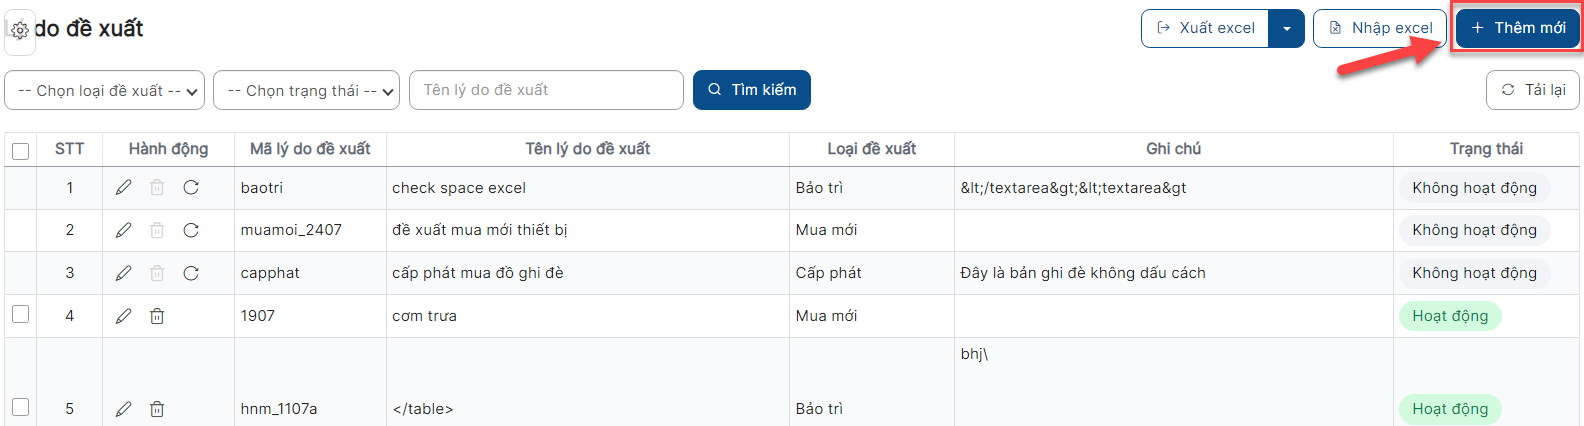Click the 'Trạng thái' column header
The height and width of the screenshot is (426, 1584).
tap(1486, 149)
